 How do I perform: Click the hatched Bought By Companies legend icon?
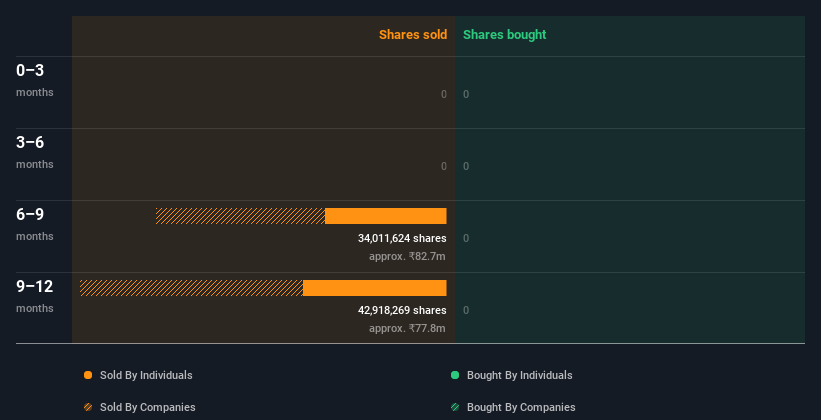pos(455,407)
